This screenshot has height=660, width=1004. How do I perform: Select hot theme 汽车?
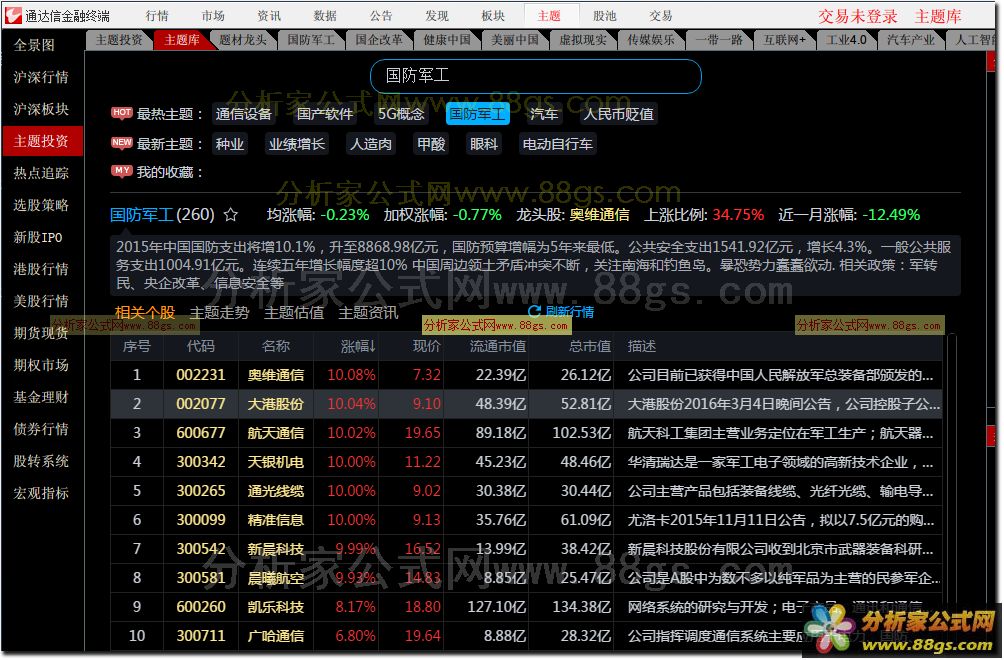click(x=544, y=114)
